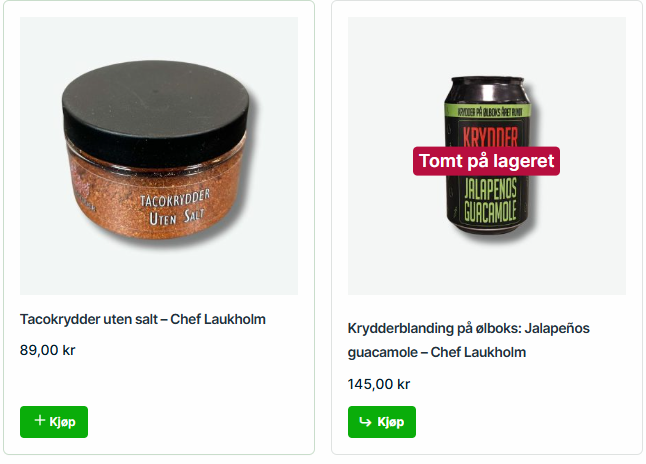Screen dimensions: 646x464
Task: Open the Tacokrydder uten salt product title
Action: click(x=143, y=319)
